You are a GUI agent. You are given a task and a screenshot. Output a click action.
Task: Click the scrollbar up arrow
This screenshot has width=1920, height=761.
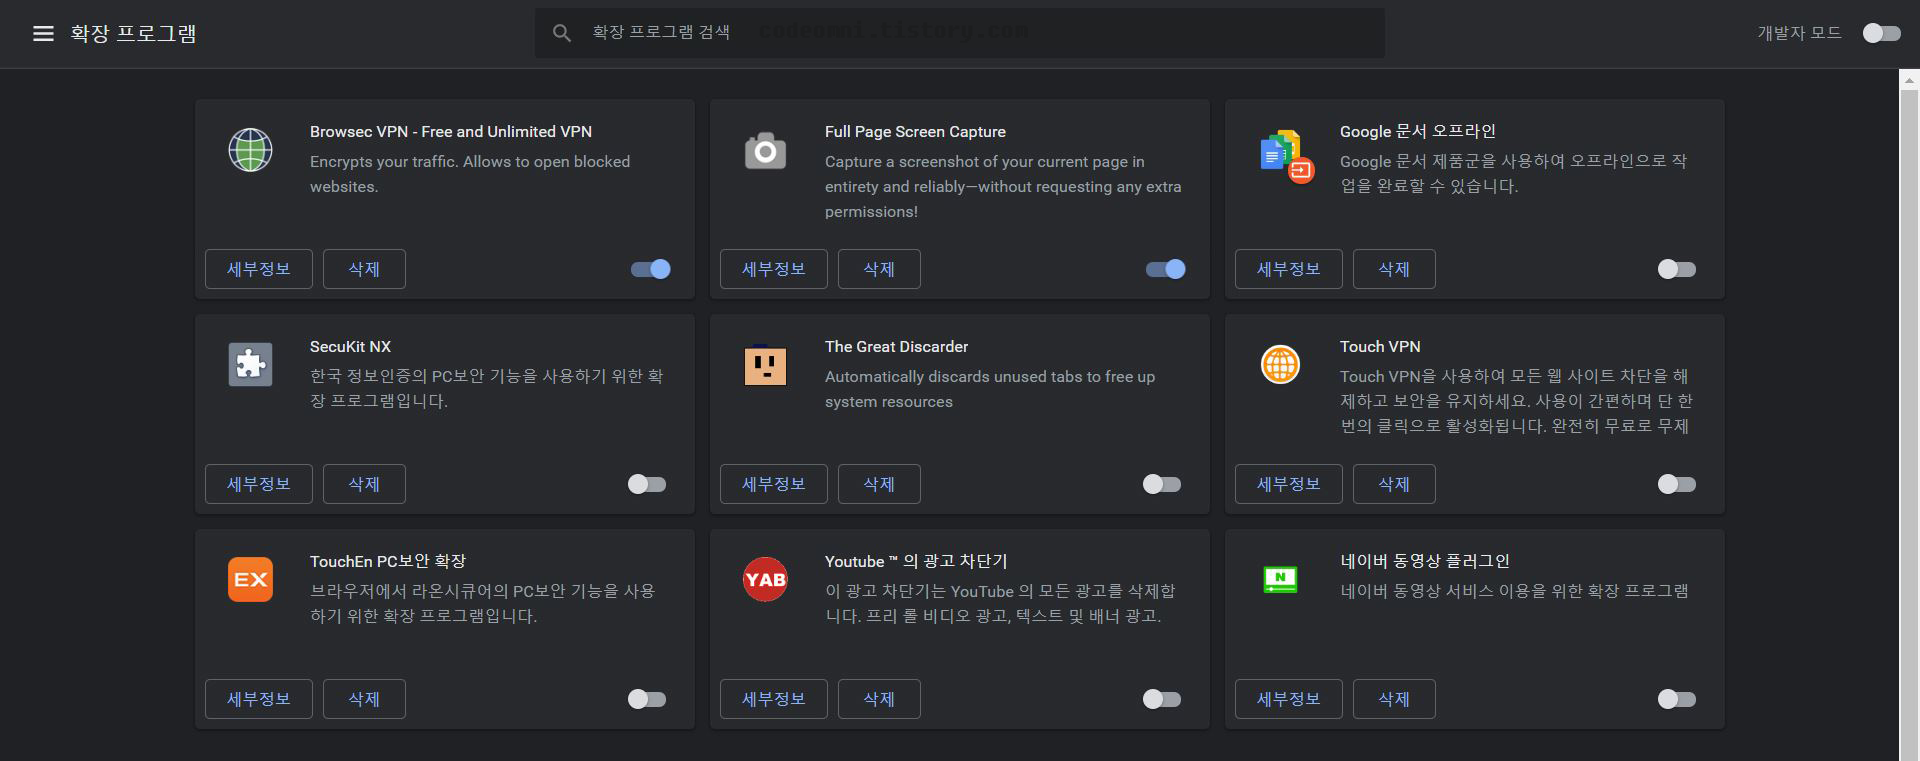pos(1909,78)
